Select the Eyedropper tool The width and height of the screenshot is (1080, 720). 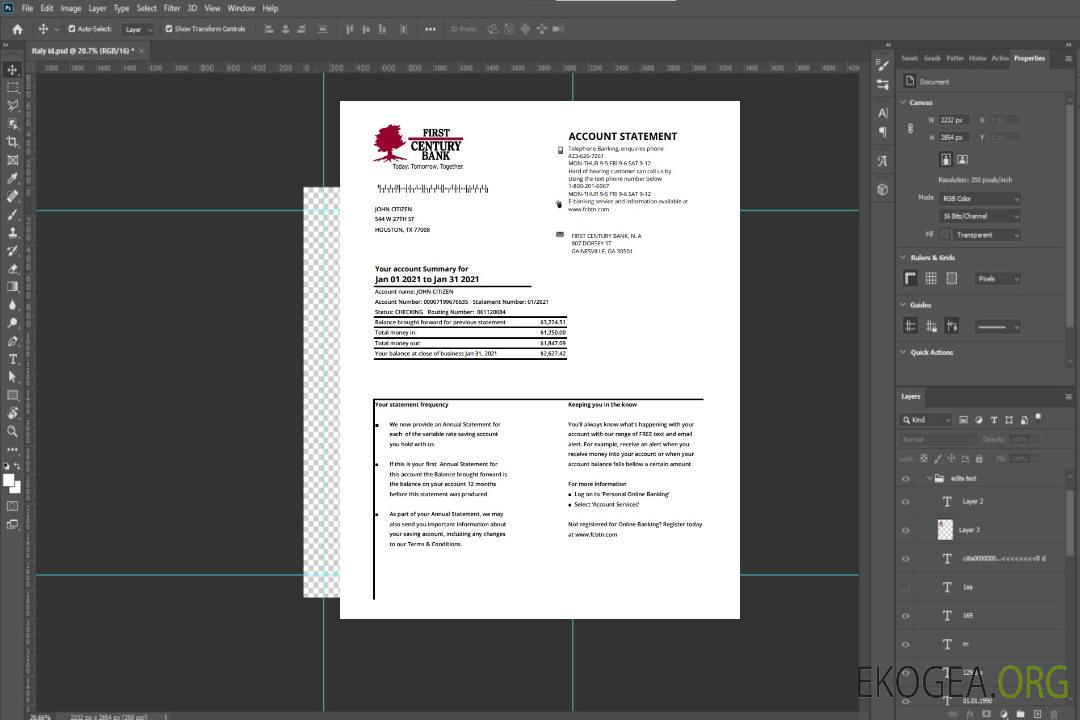pos(12,178)
